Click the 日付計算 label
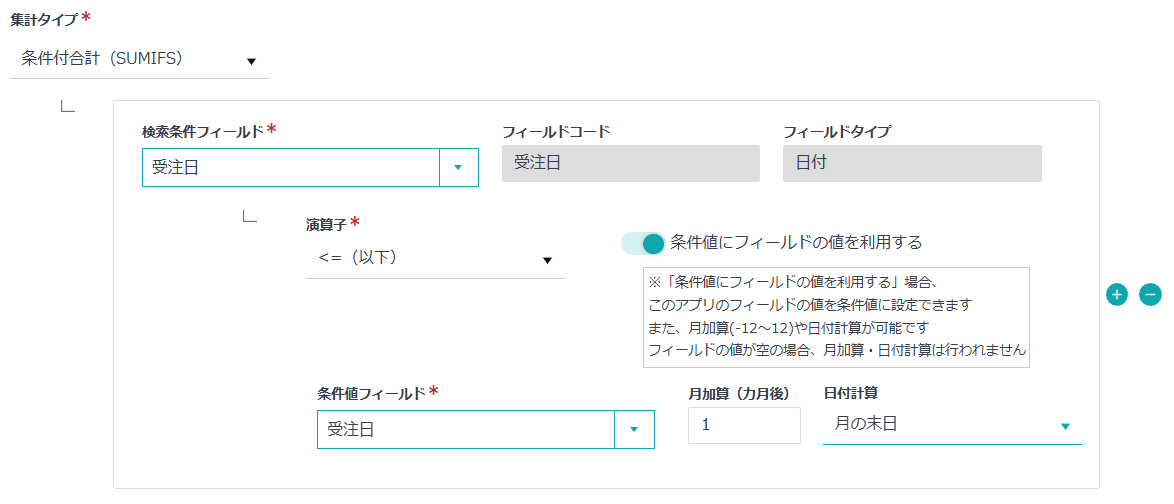1174x504 pixels. (x=850, y=393)
